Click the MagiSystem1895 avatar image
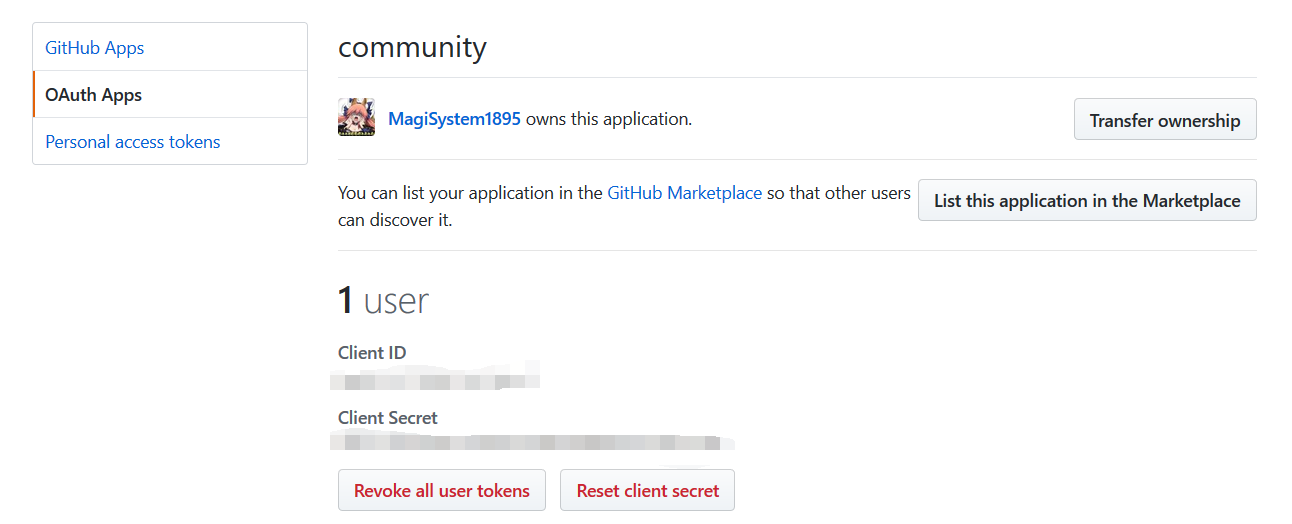This screenshot has height=524, width=1292. (x=357, y=118)
